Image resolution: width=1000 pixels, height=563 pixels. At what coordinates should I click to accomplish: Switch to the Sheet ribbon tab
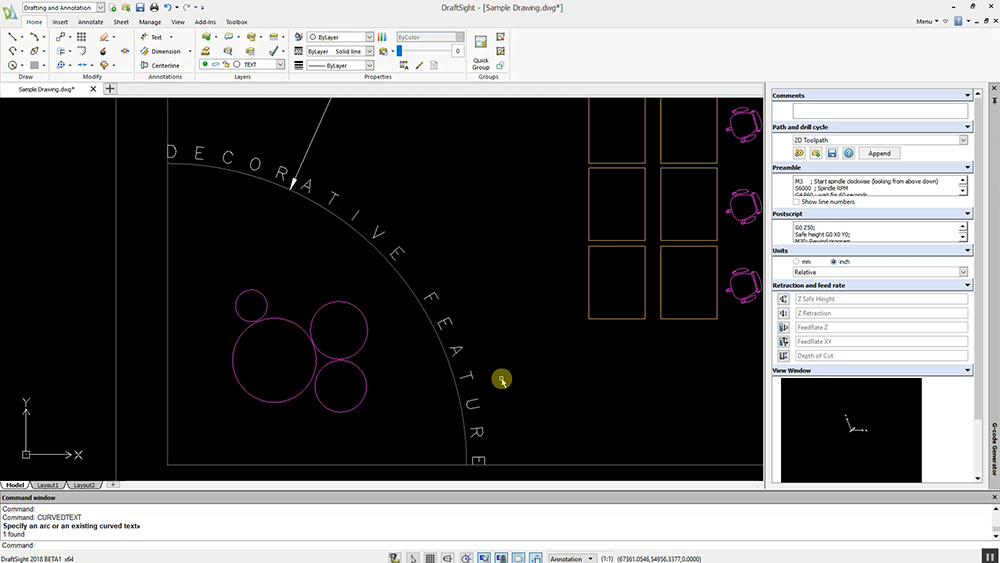point(121,22)
